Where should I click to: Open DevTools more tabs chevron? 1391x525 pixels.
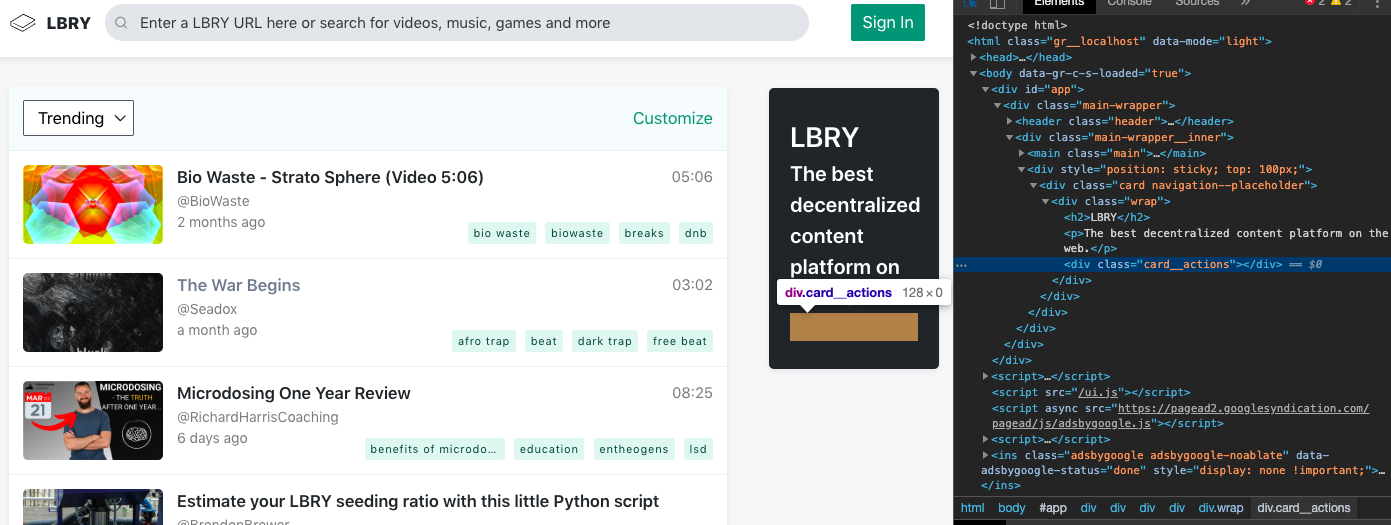coord(1245,4)
